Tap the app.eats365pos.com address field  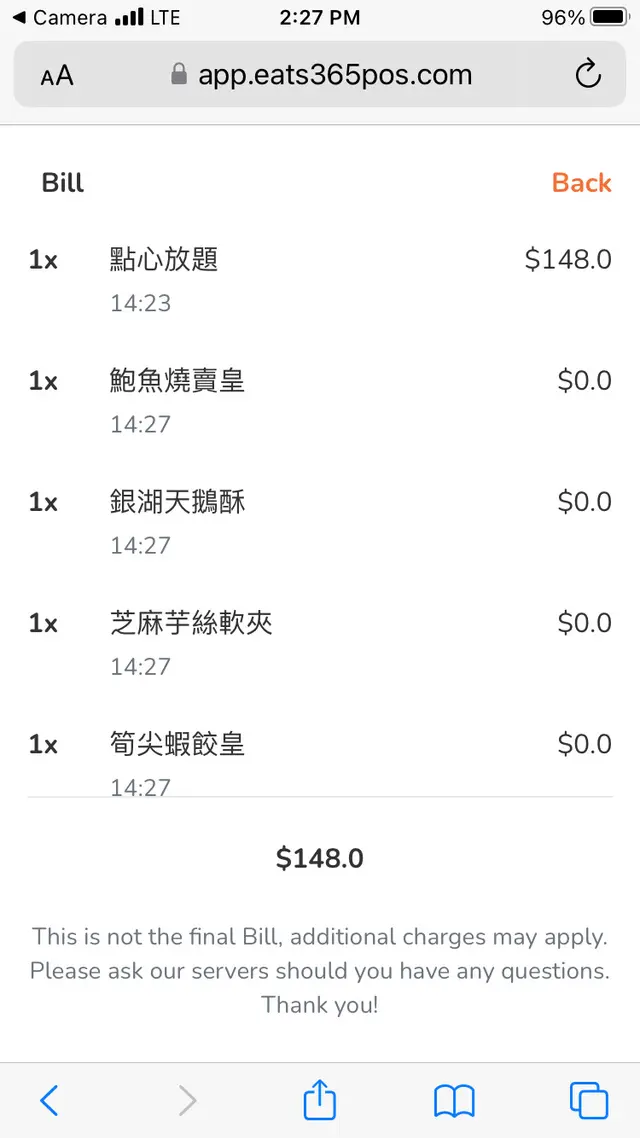[334, 75]
